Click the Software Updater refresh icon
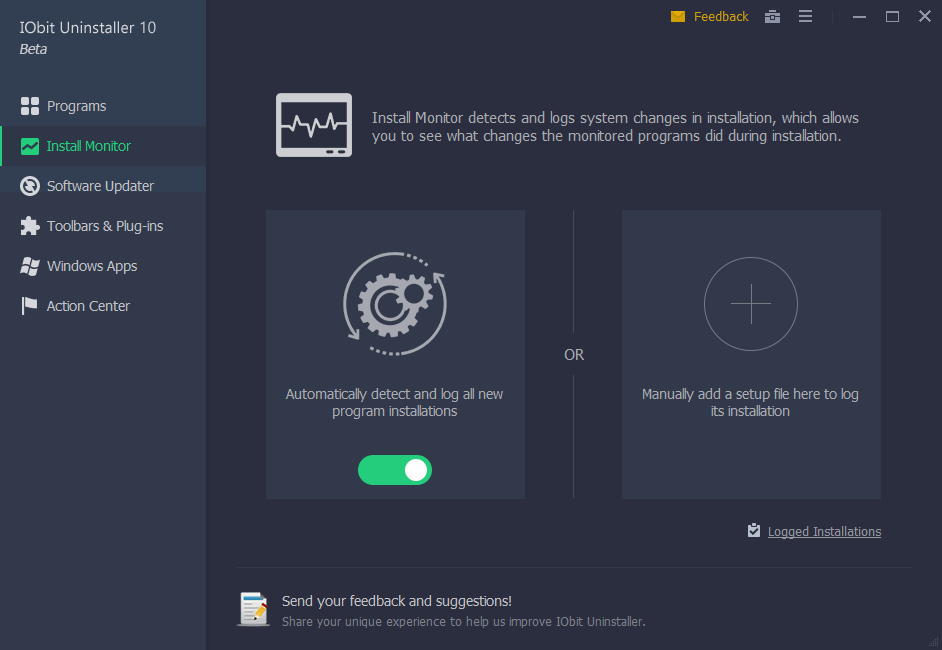Screen dimensions: 942x650 click(x=29, y=186)
